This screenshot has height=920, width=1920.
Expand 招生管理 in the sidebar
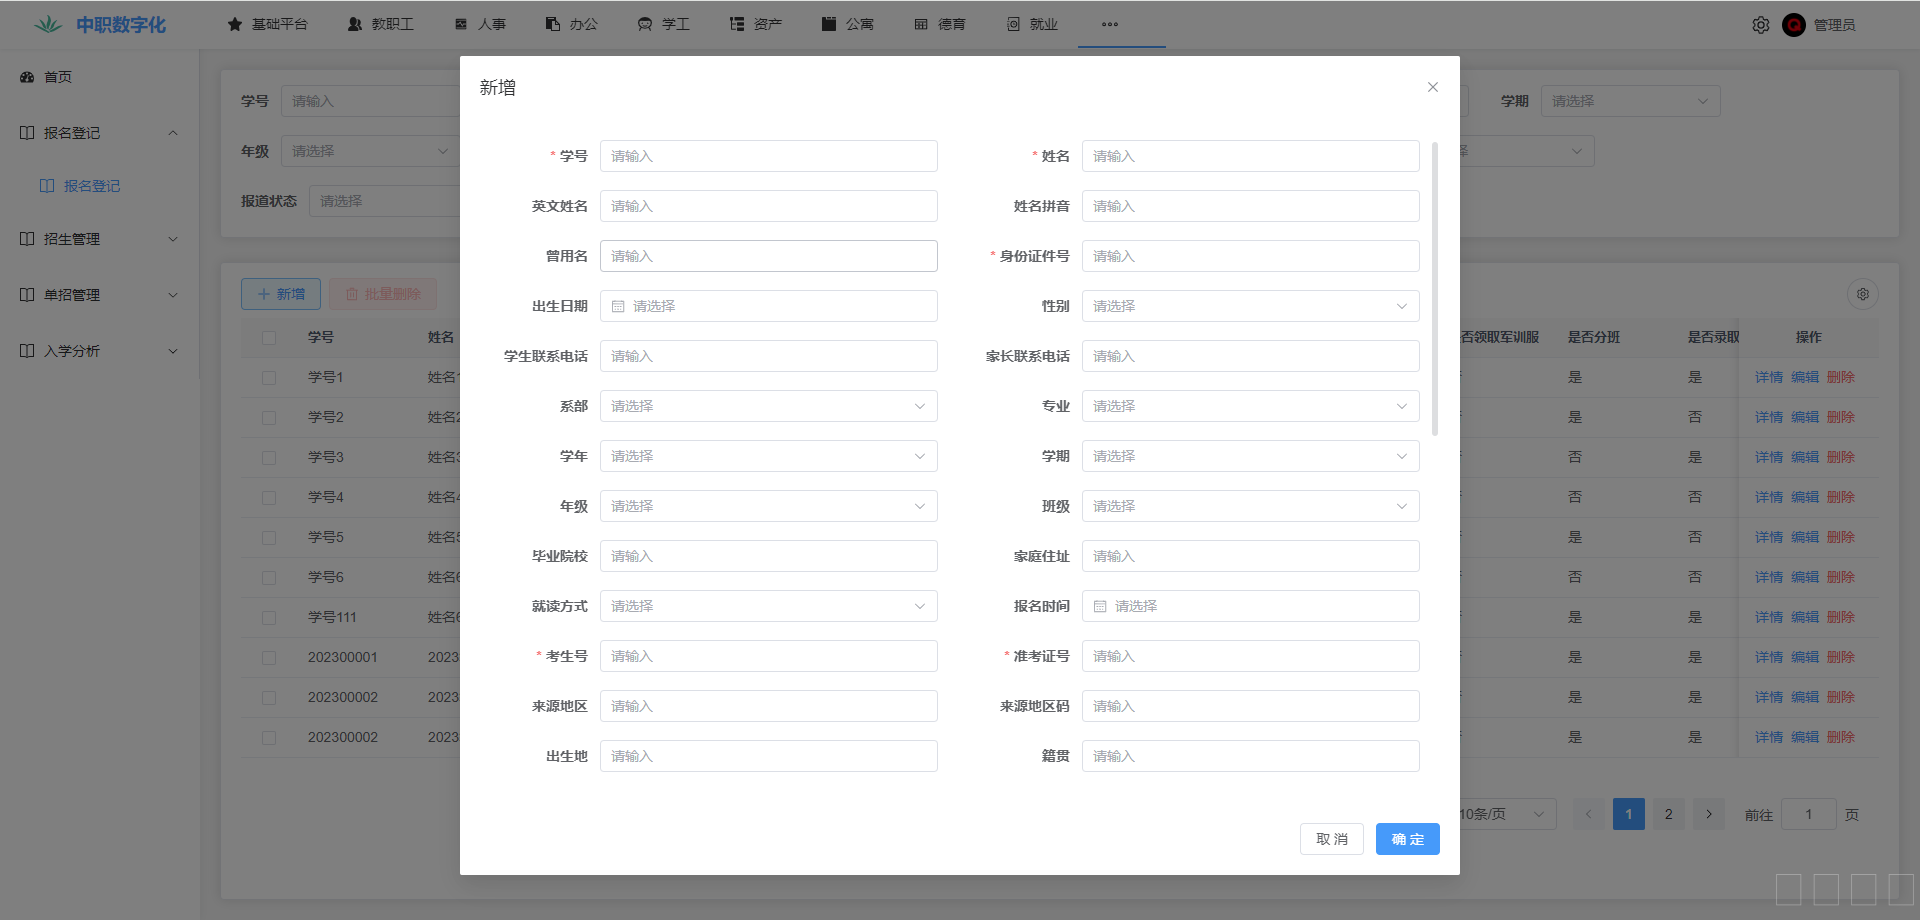pos(98,239)
